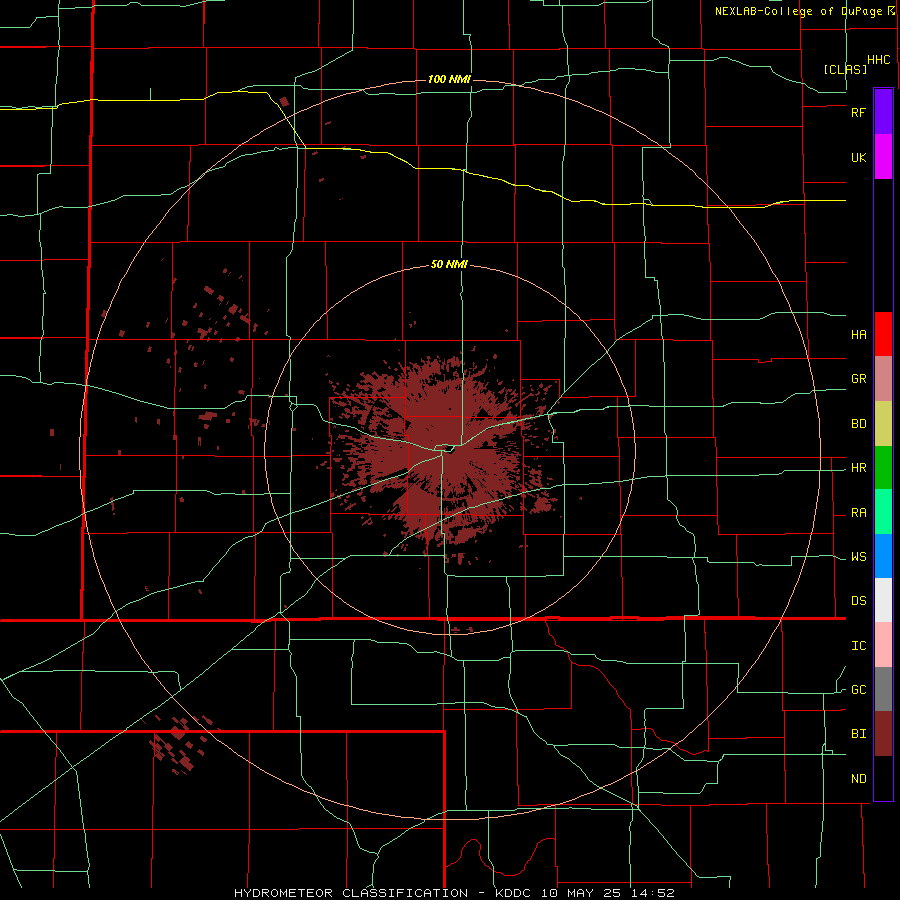Click the BI legend label

858,734
